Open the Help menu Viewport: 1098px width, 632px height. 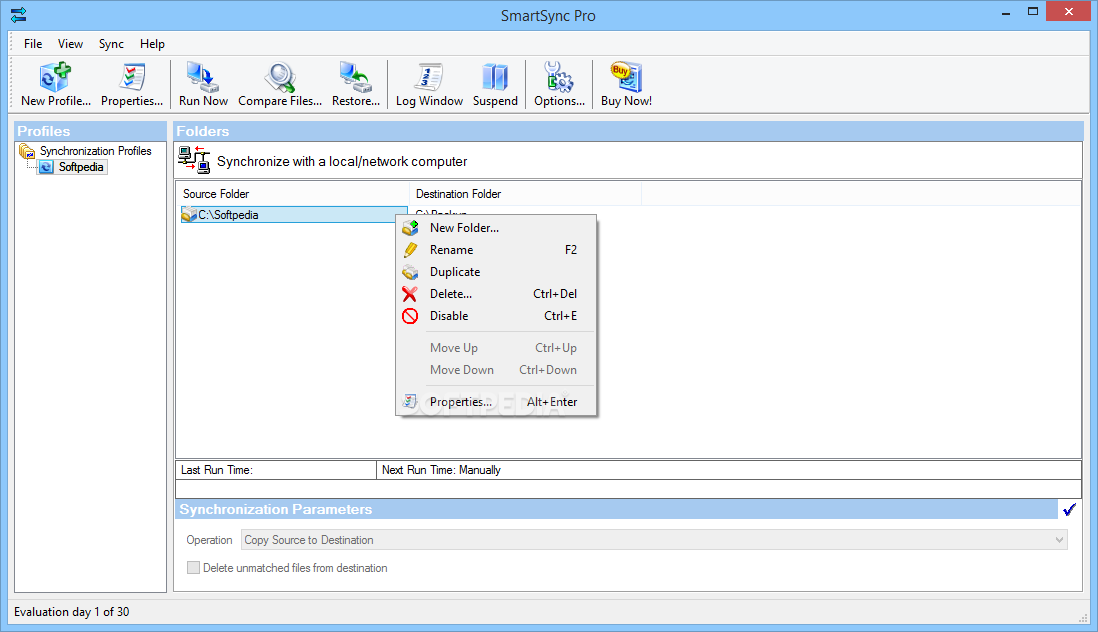coord(152,43)
